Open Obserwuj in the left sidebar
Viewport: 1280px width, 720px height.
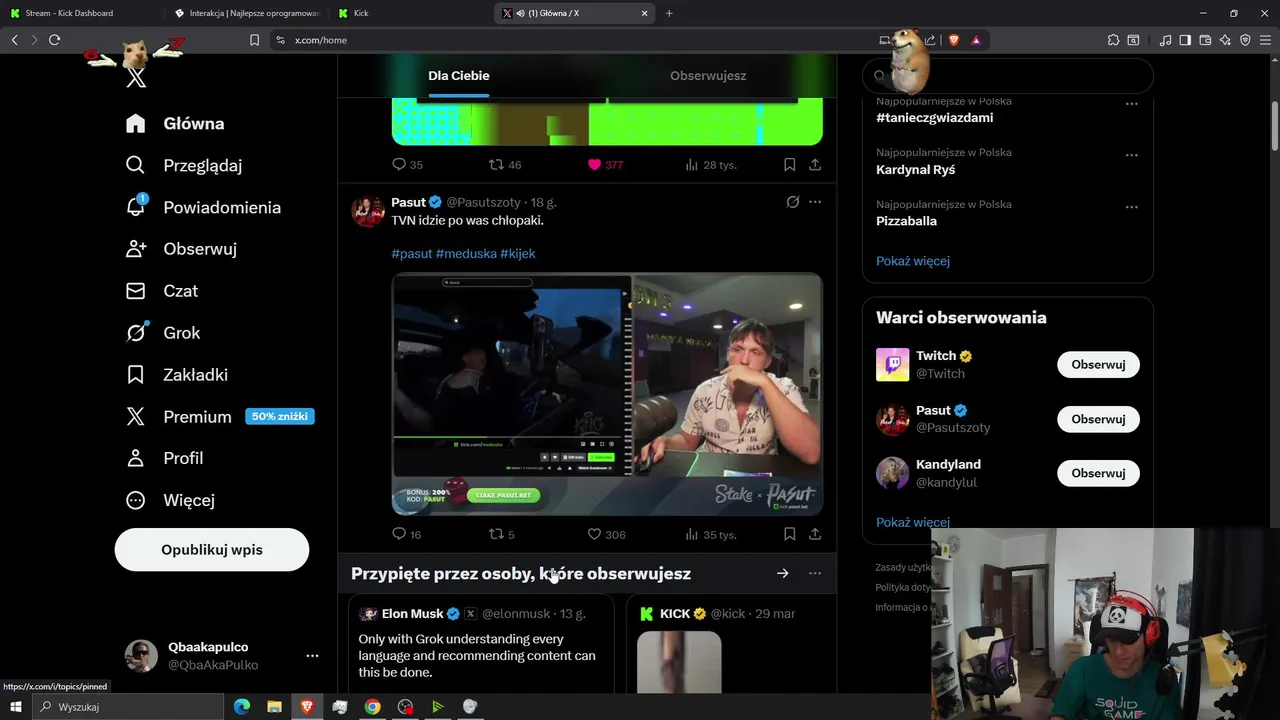point(181,249)
